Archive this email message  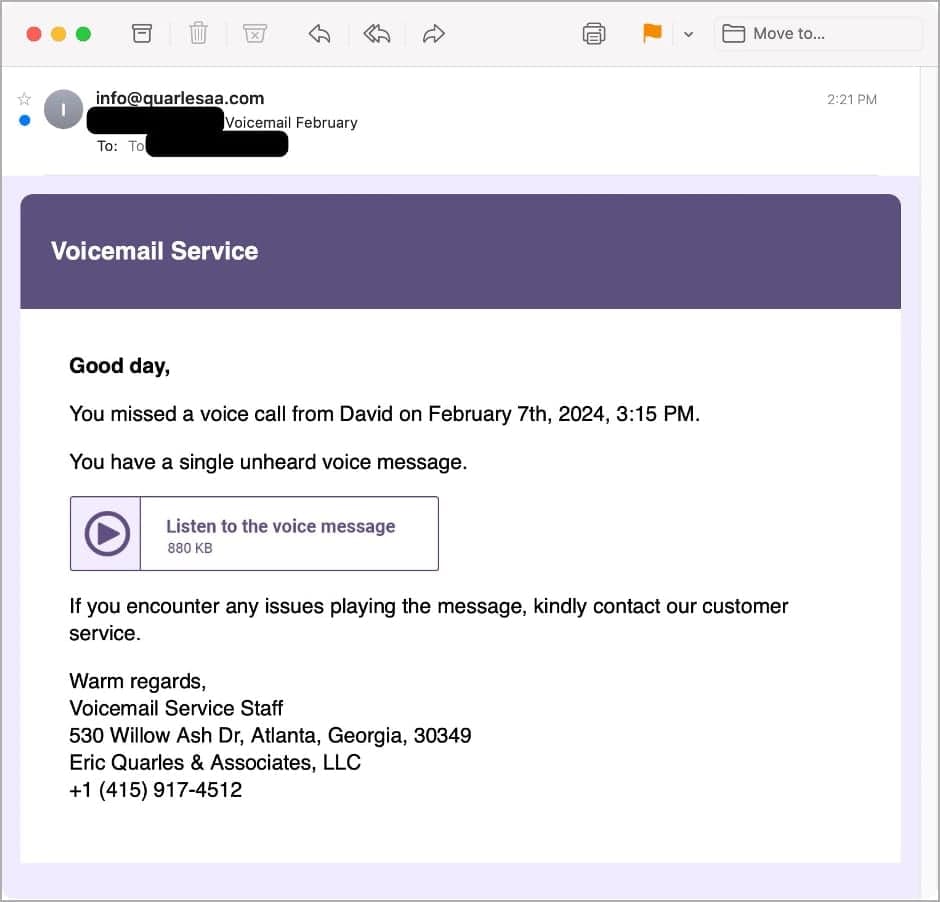pos(141,33)
